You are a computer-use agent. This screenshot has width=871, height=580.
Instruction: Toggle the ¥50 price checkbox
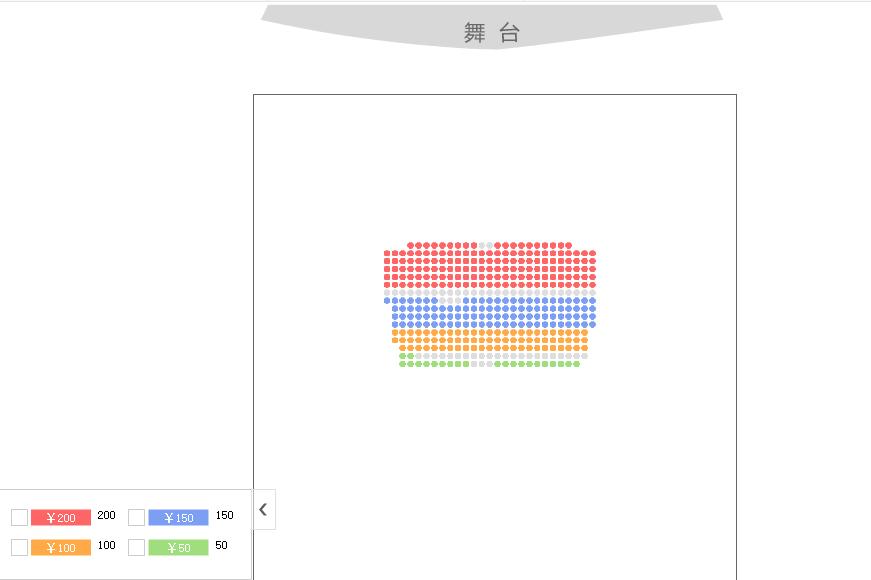137,547
